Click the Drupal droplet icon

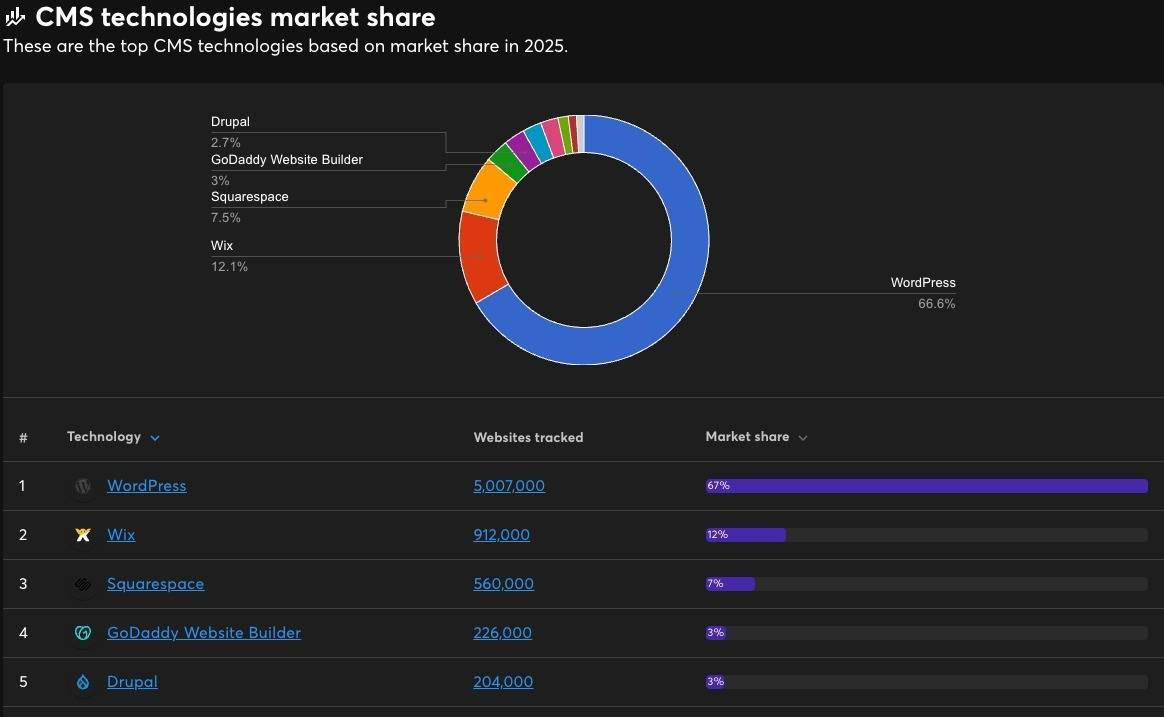pyautogui.click(x=84, y=682)
